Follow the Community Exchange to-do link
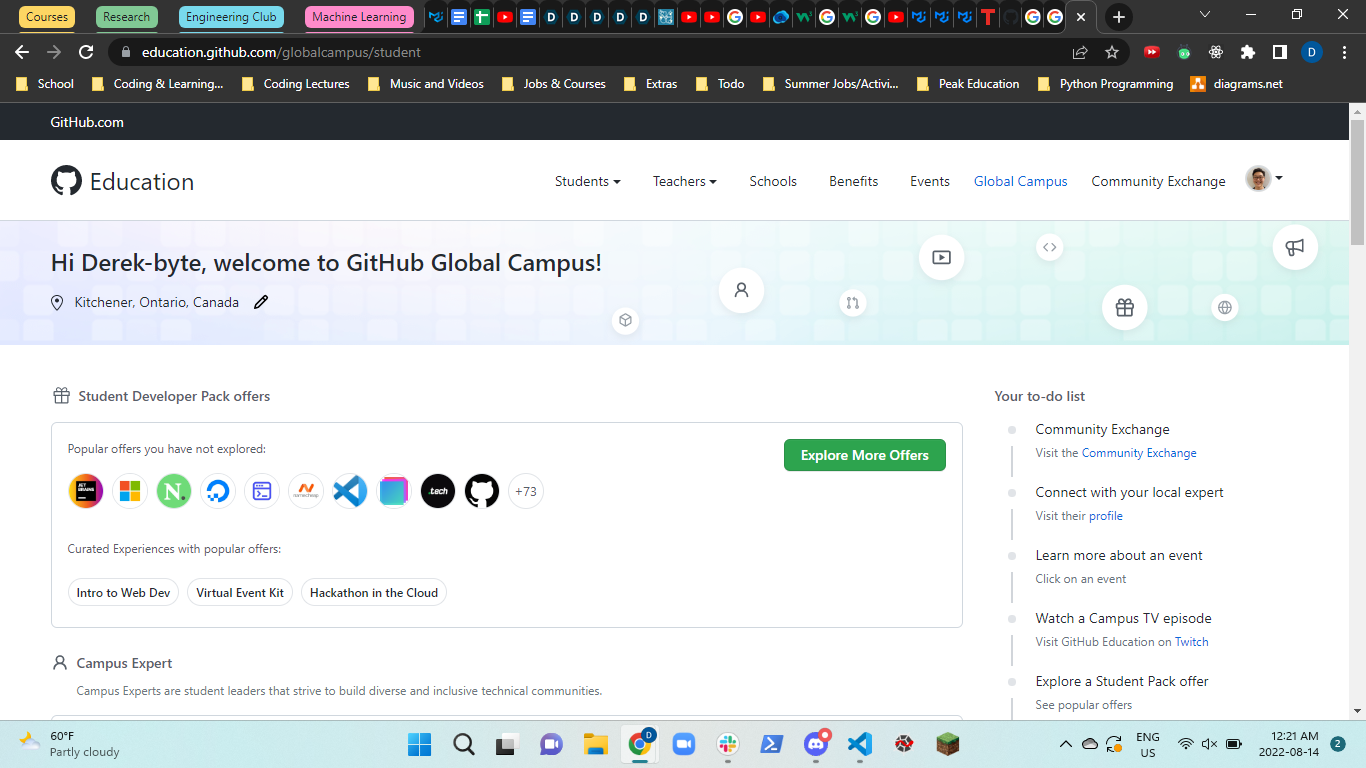Viewport: 1366px width, 768px height. coord(1139,453)
